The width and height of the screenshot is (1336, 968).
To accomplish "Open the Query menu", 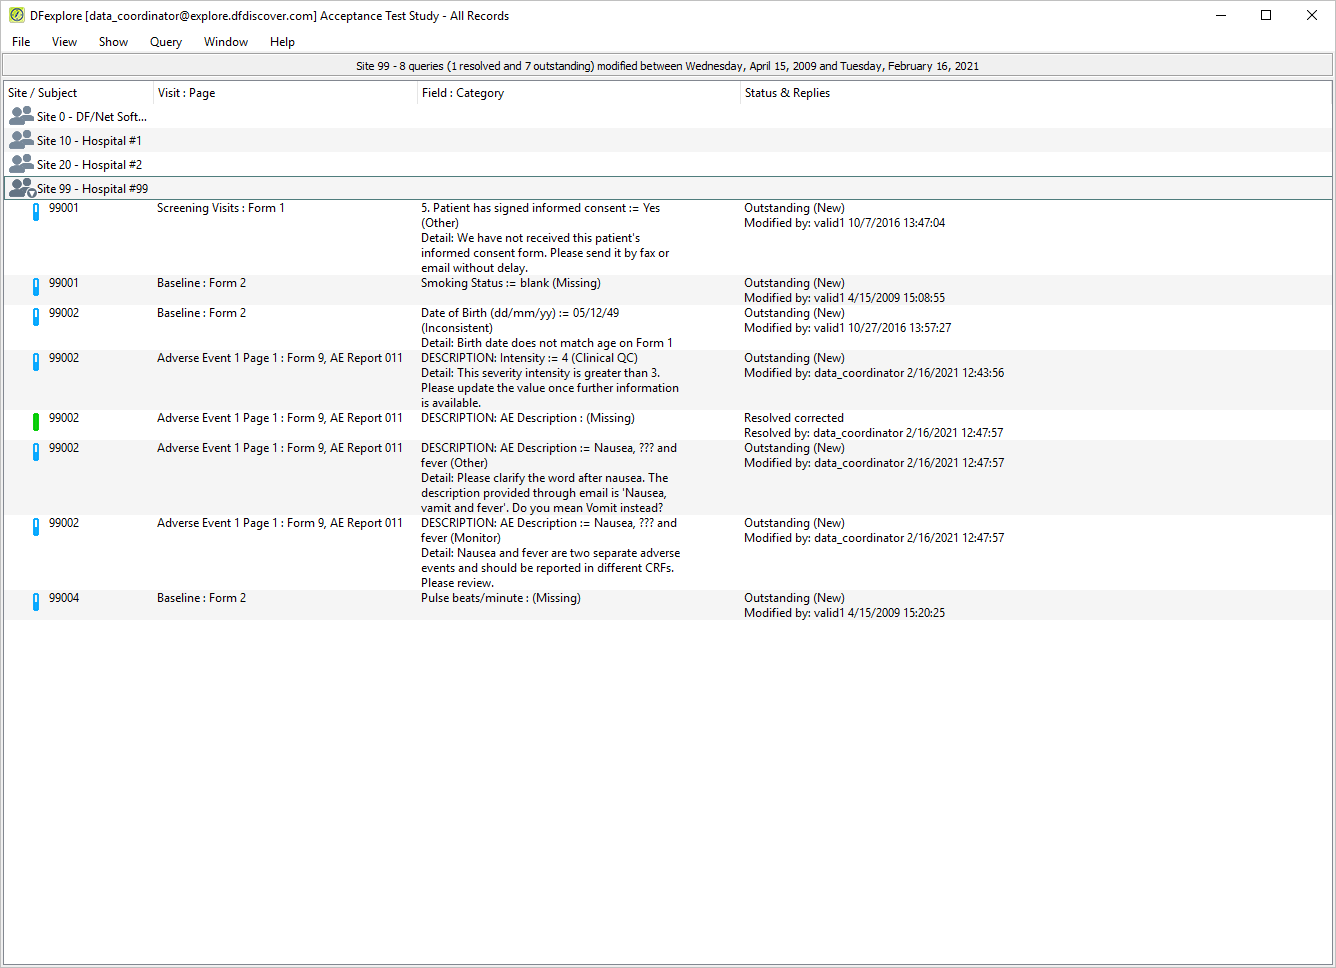I will 166,42.
